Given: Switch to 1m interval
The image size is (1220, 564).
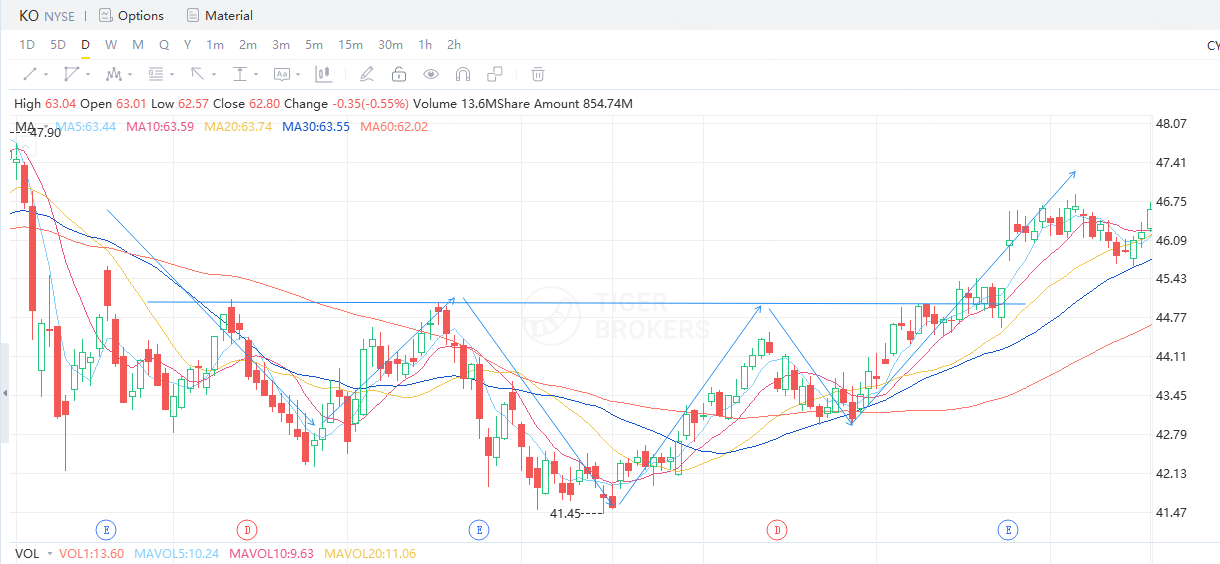Looking at the screenshot, I should [x=215, y=45].
